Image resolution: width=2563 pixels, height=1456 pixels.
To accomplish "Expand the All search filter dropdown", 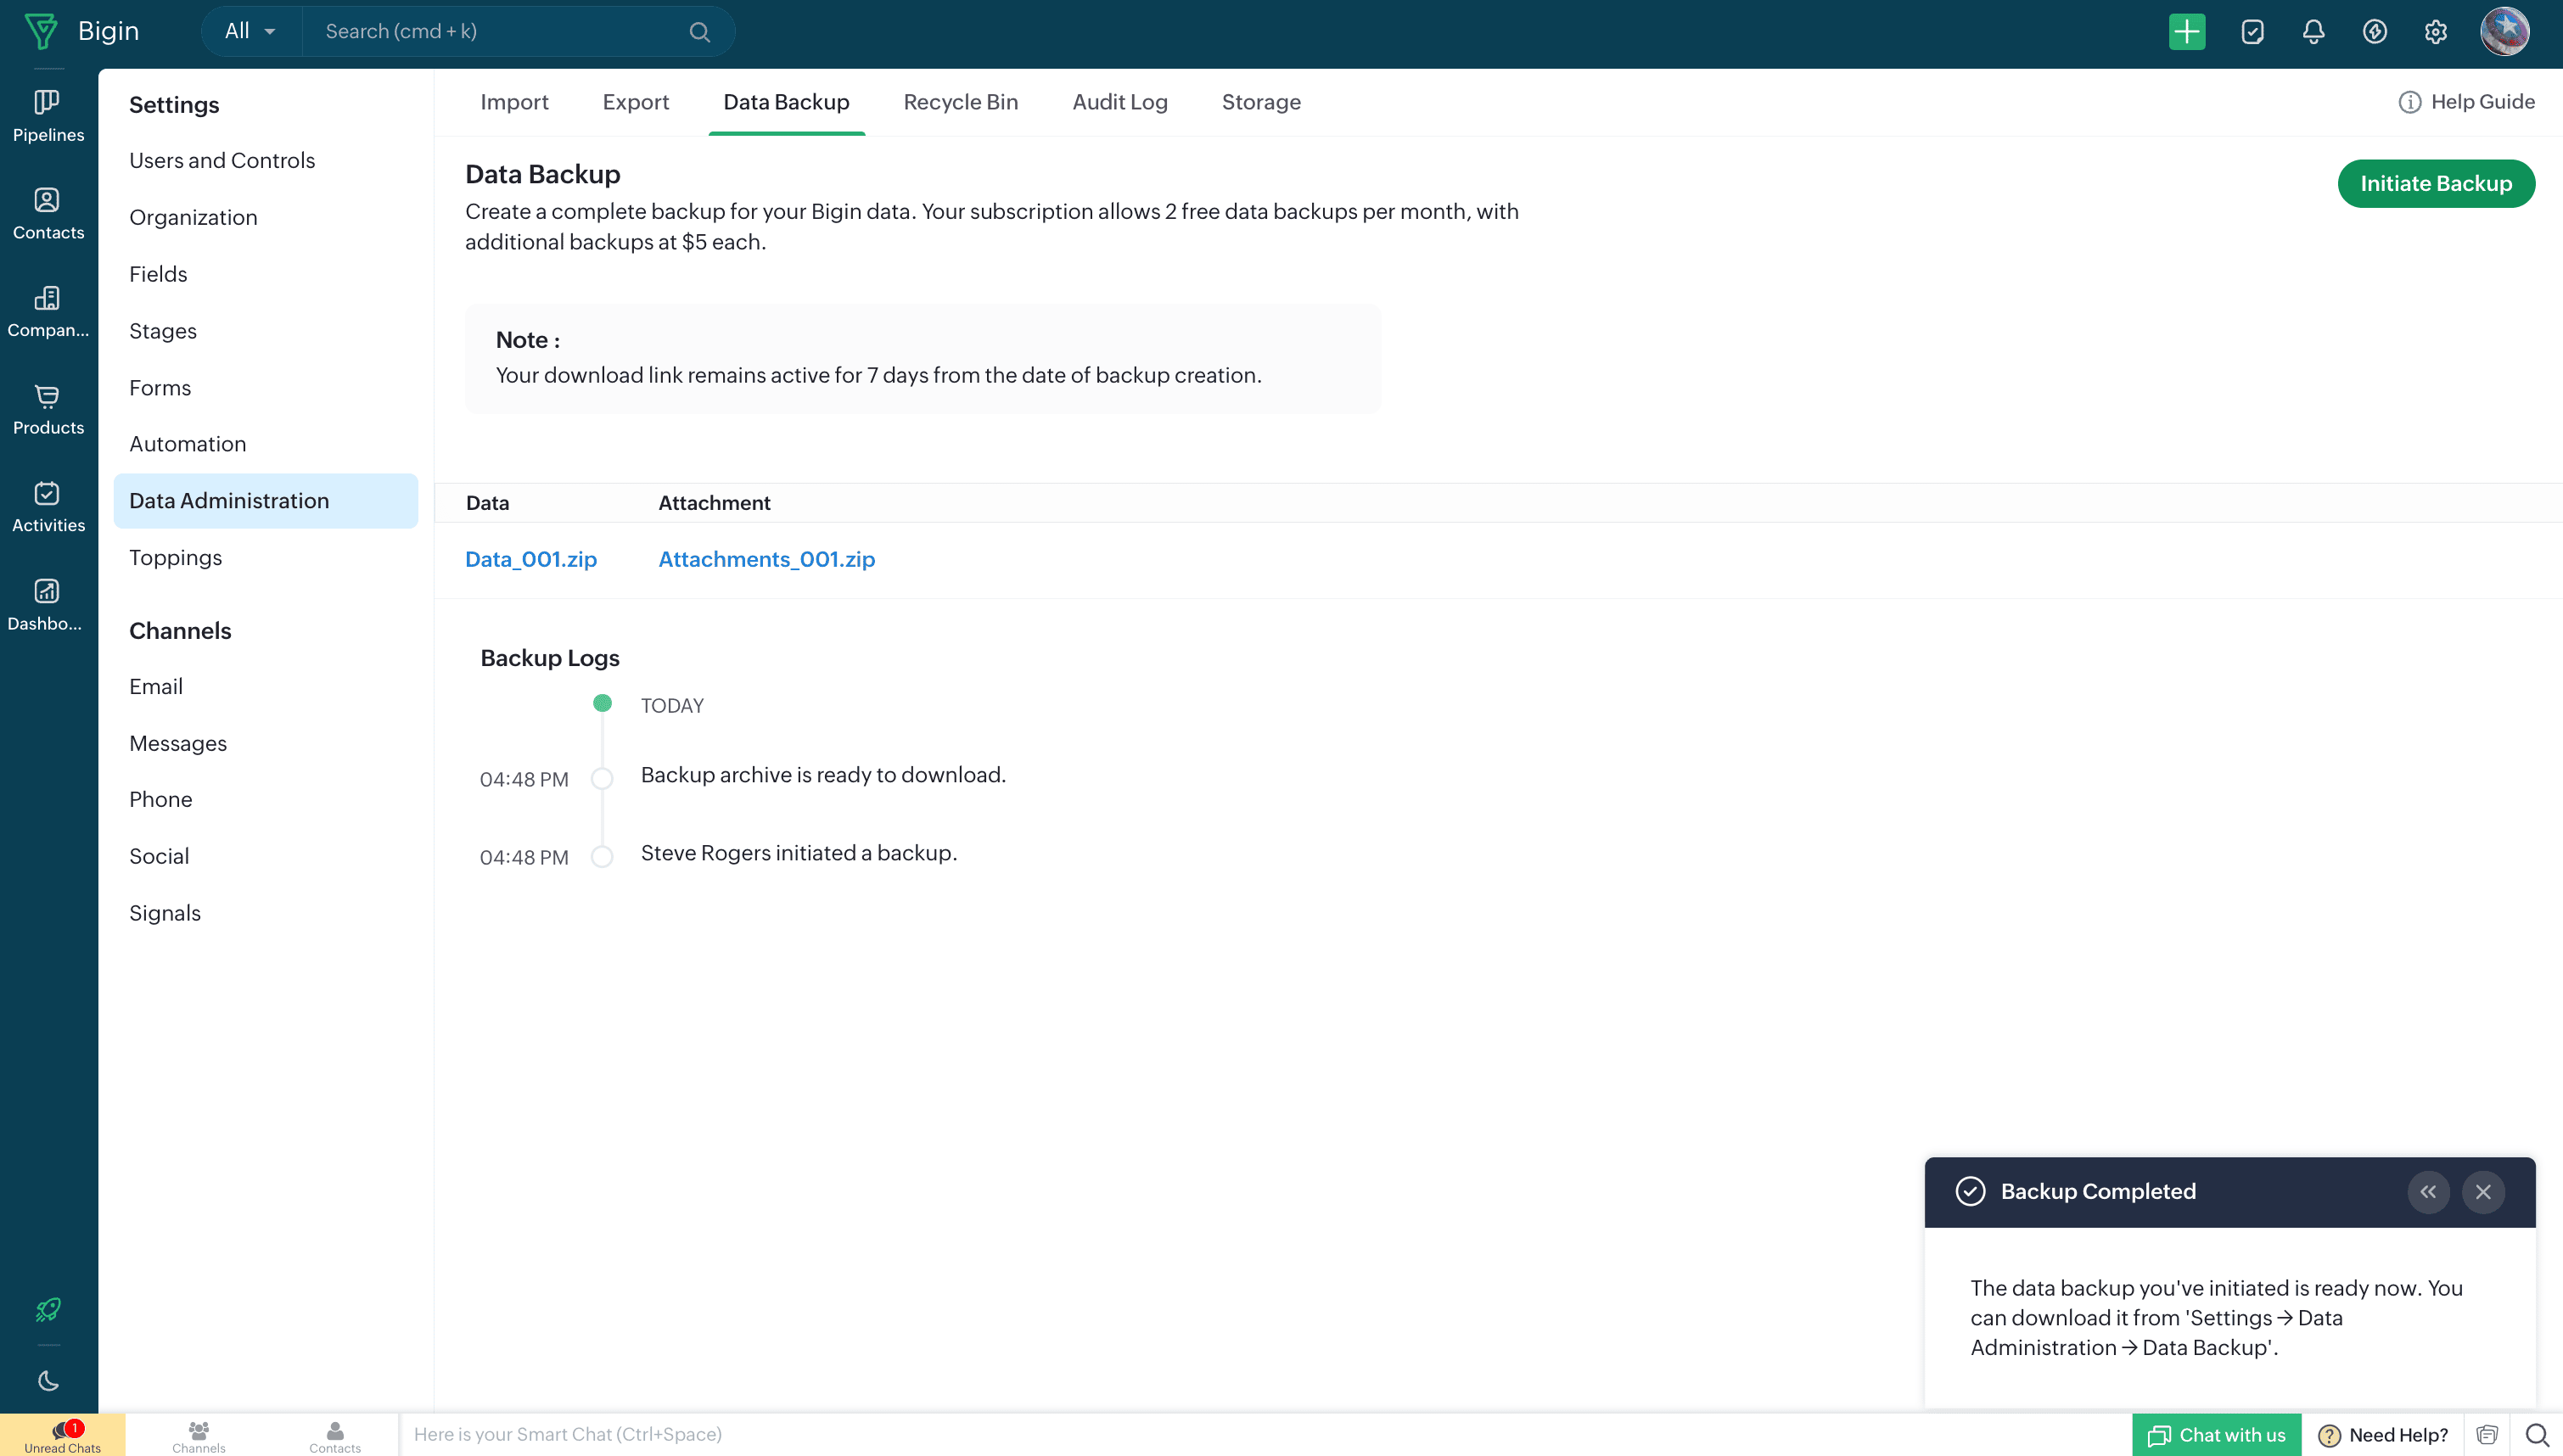I will 250,32.
